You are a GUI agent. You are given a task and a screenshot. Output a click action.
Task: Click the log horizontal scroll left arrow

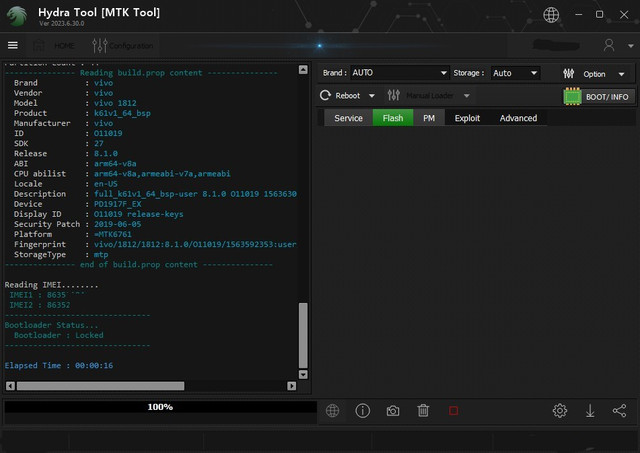[11, 386]
